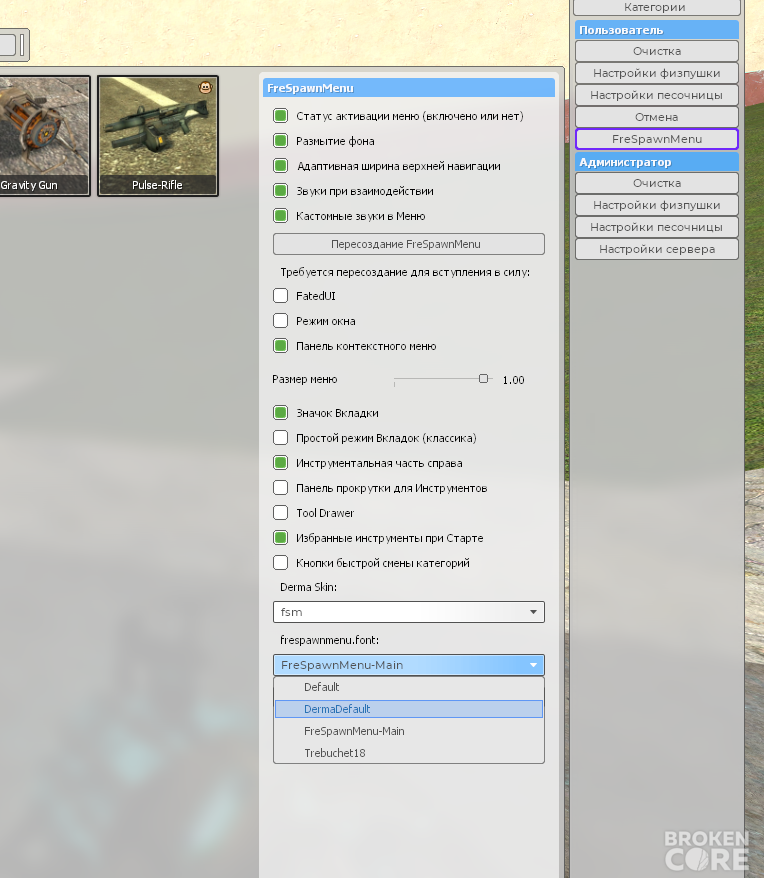Click the Категории button at top

656,7
